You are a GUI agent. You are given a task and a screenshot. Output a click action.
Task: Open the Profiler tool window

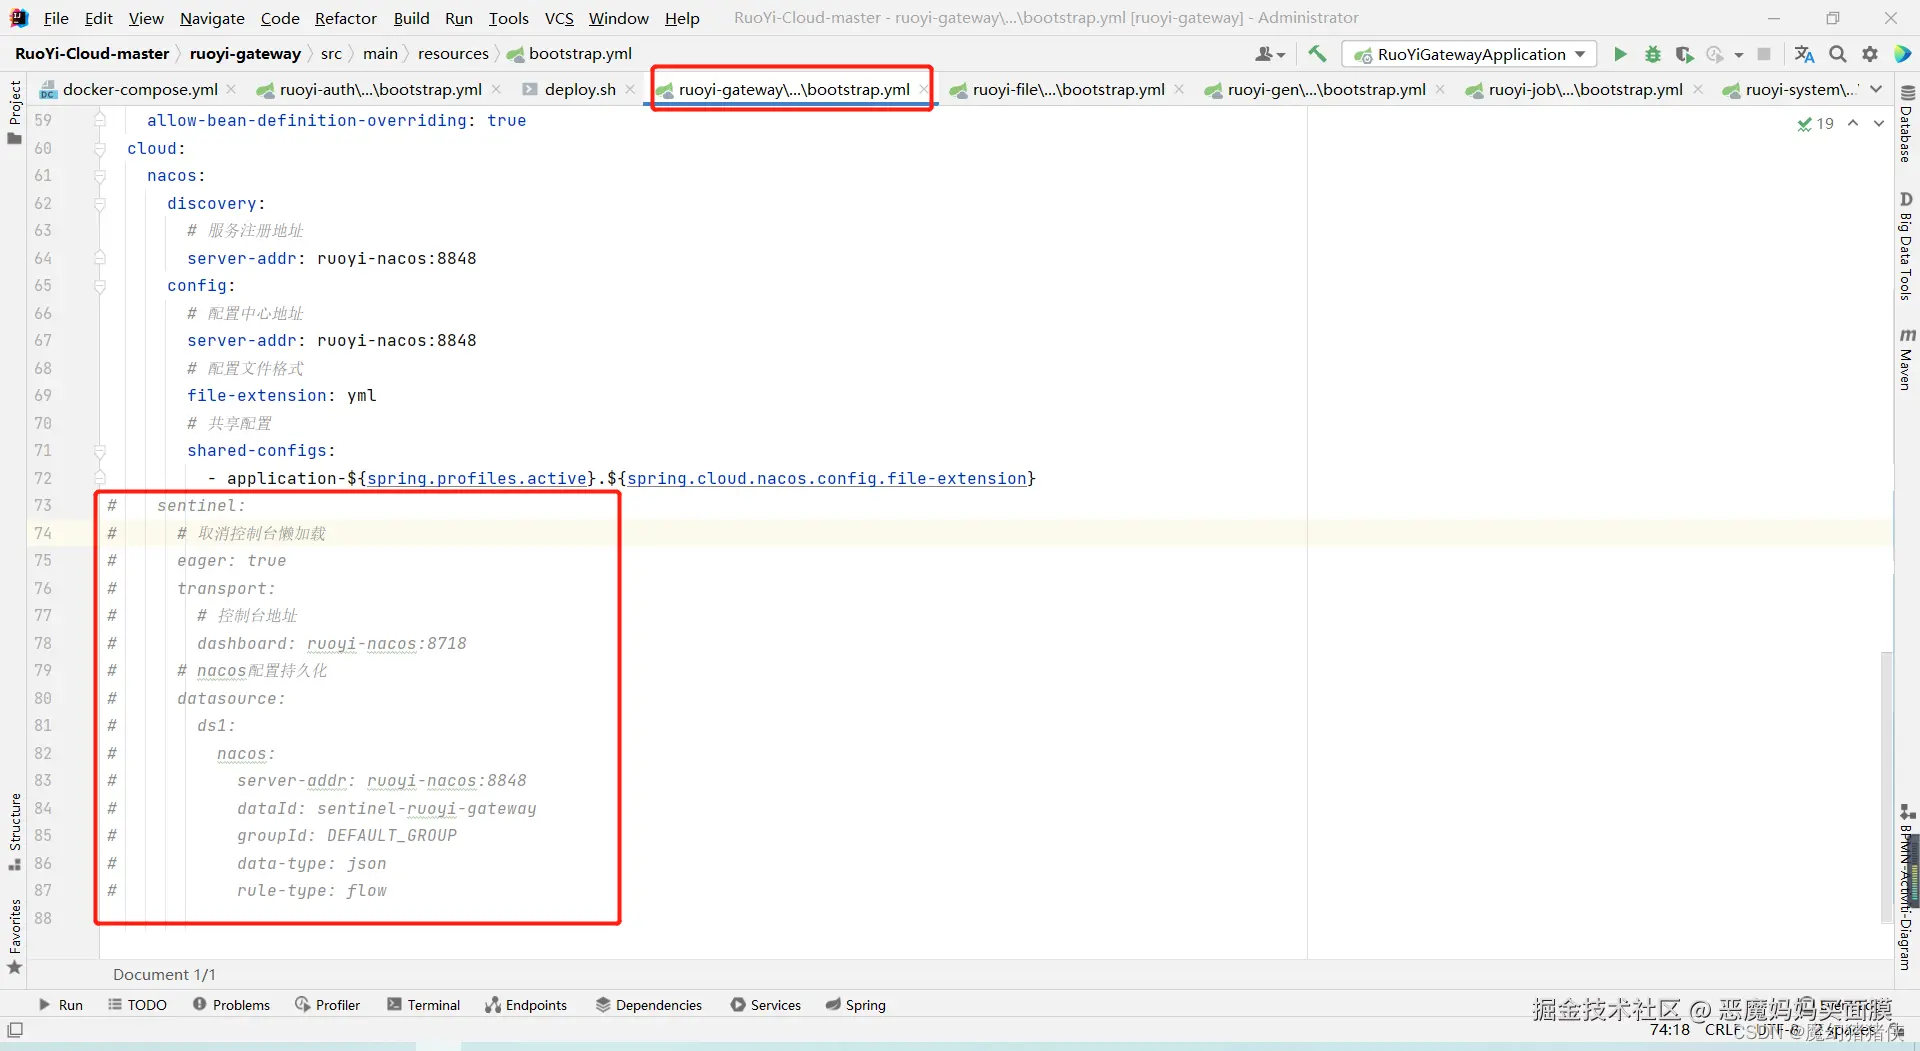[x=327, y=1005]
